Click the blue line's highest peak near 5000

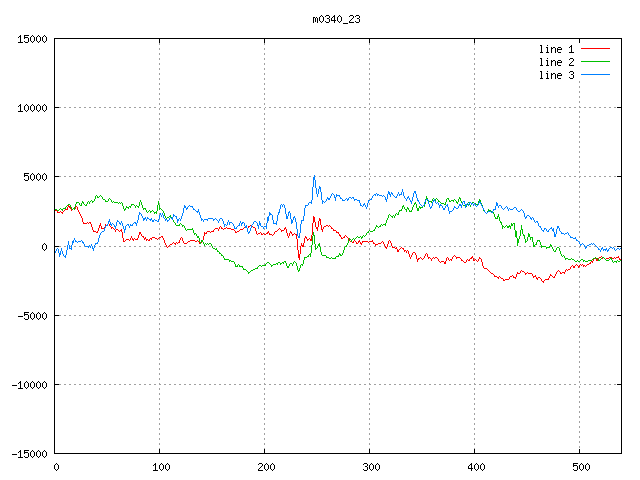pyautogui.click(x=314, y=176)
